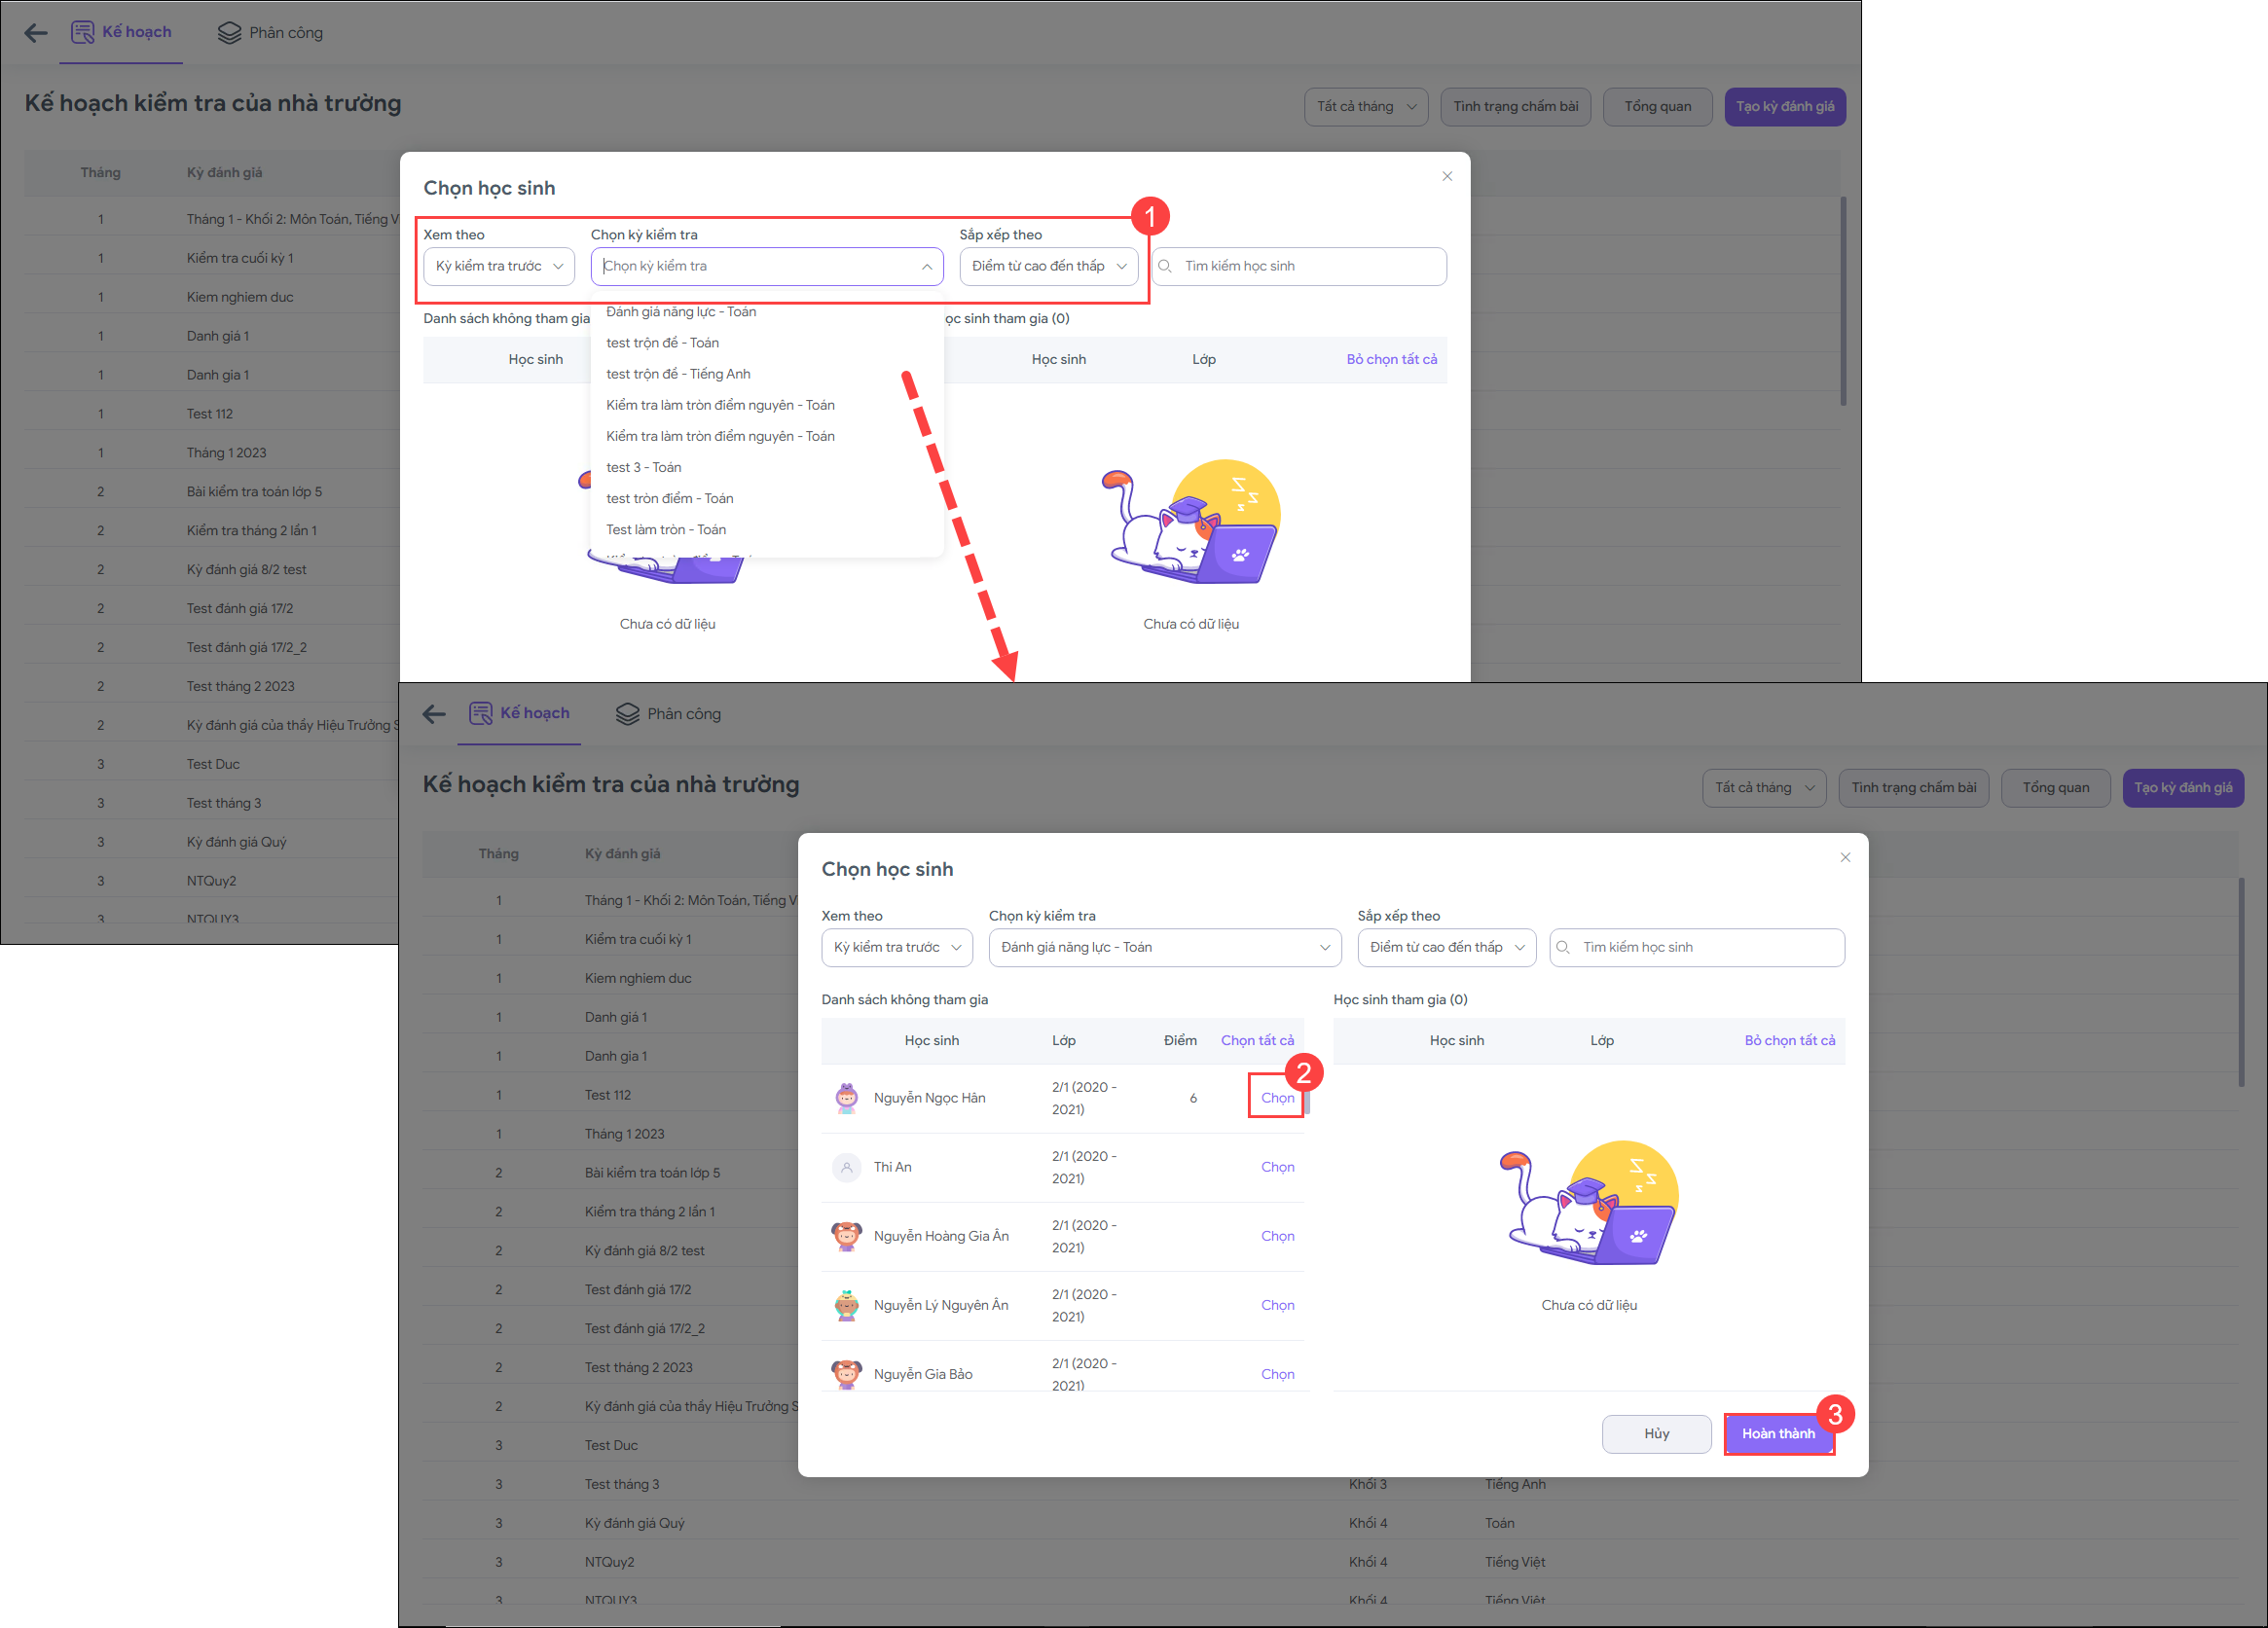The image size is (2268, 1628).
Task: Click the Kế hoạch icon in the upper tab bar
Action: 82,32
